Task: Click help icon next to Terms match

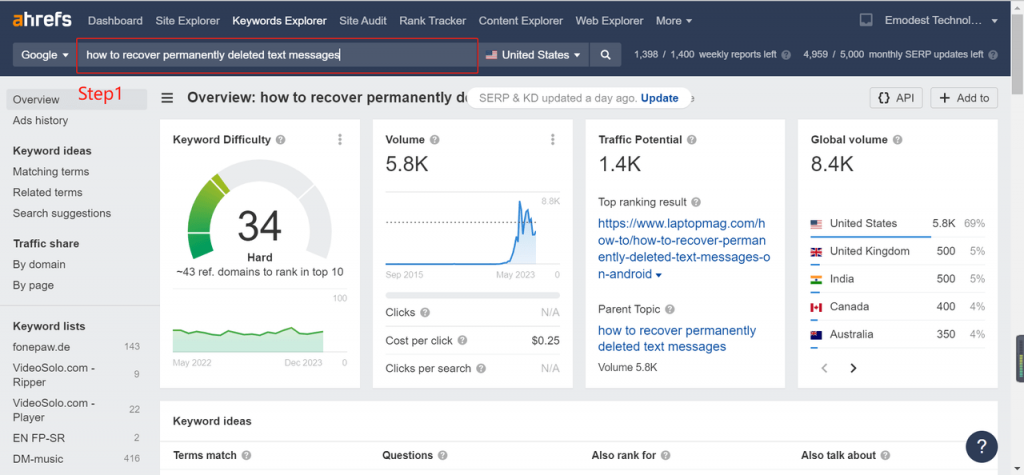Action: pyautogui.click(x=246, y=455)
